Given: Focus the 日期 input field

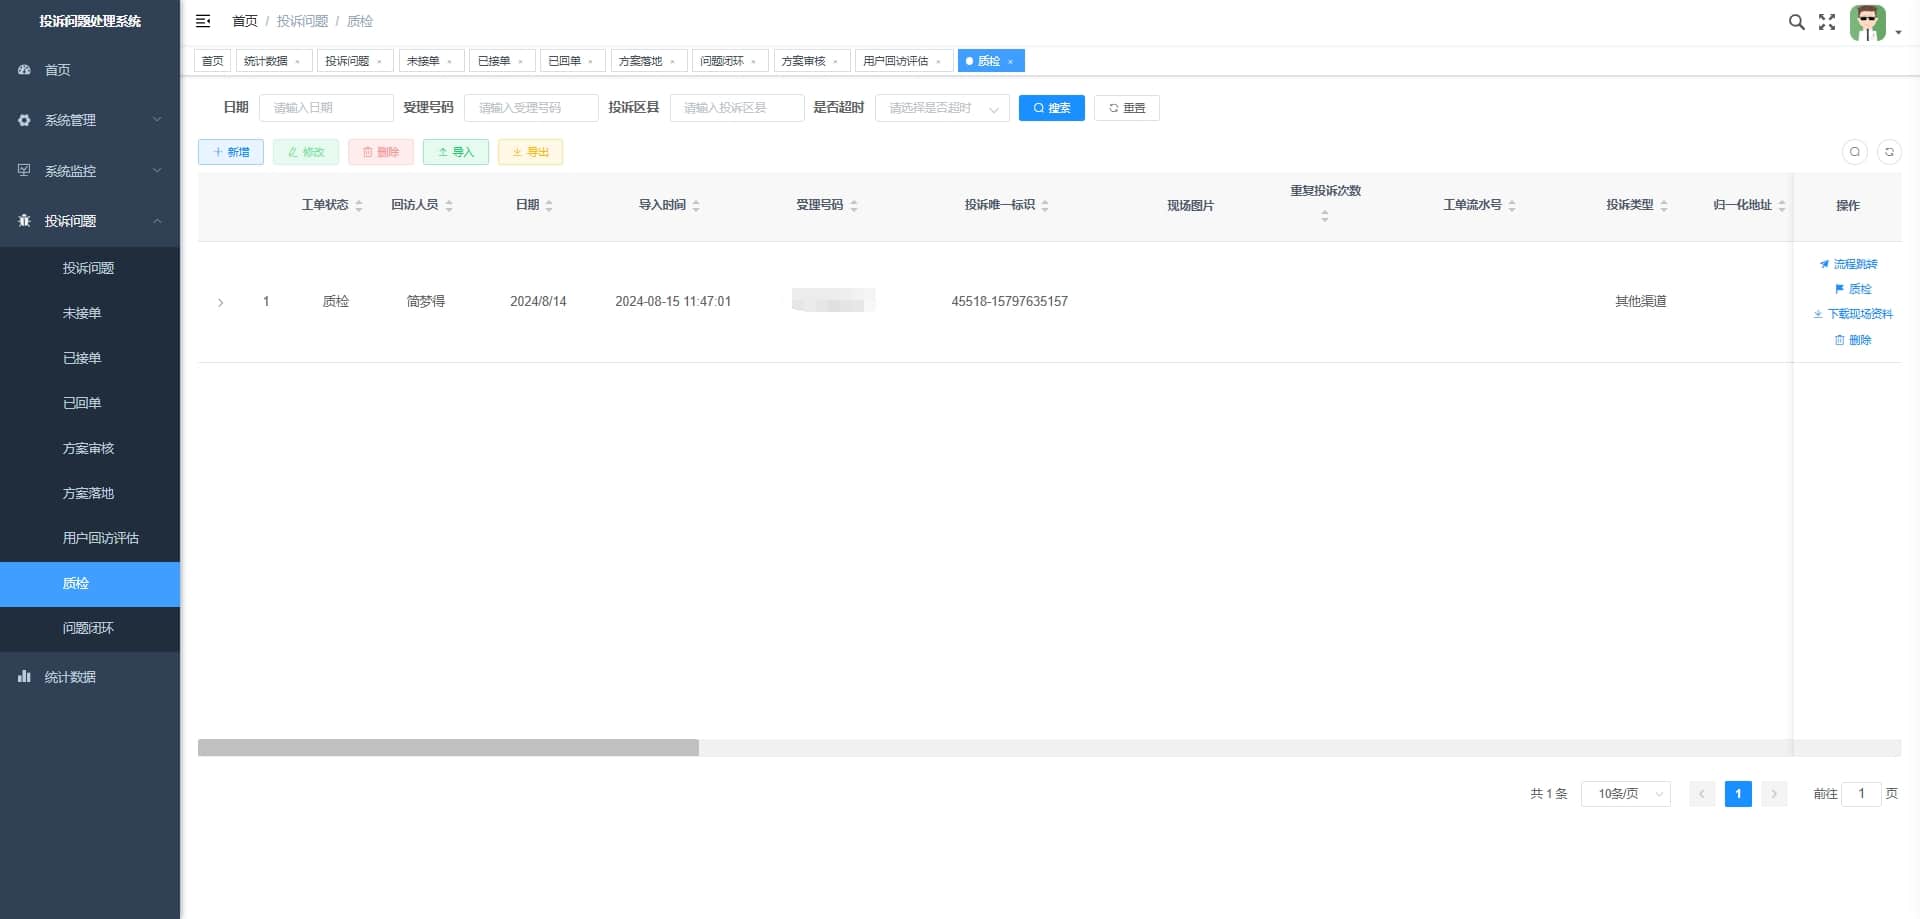Looking at the screenshot, I should coord(326,108).
